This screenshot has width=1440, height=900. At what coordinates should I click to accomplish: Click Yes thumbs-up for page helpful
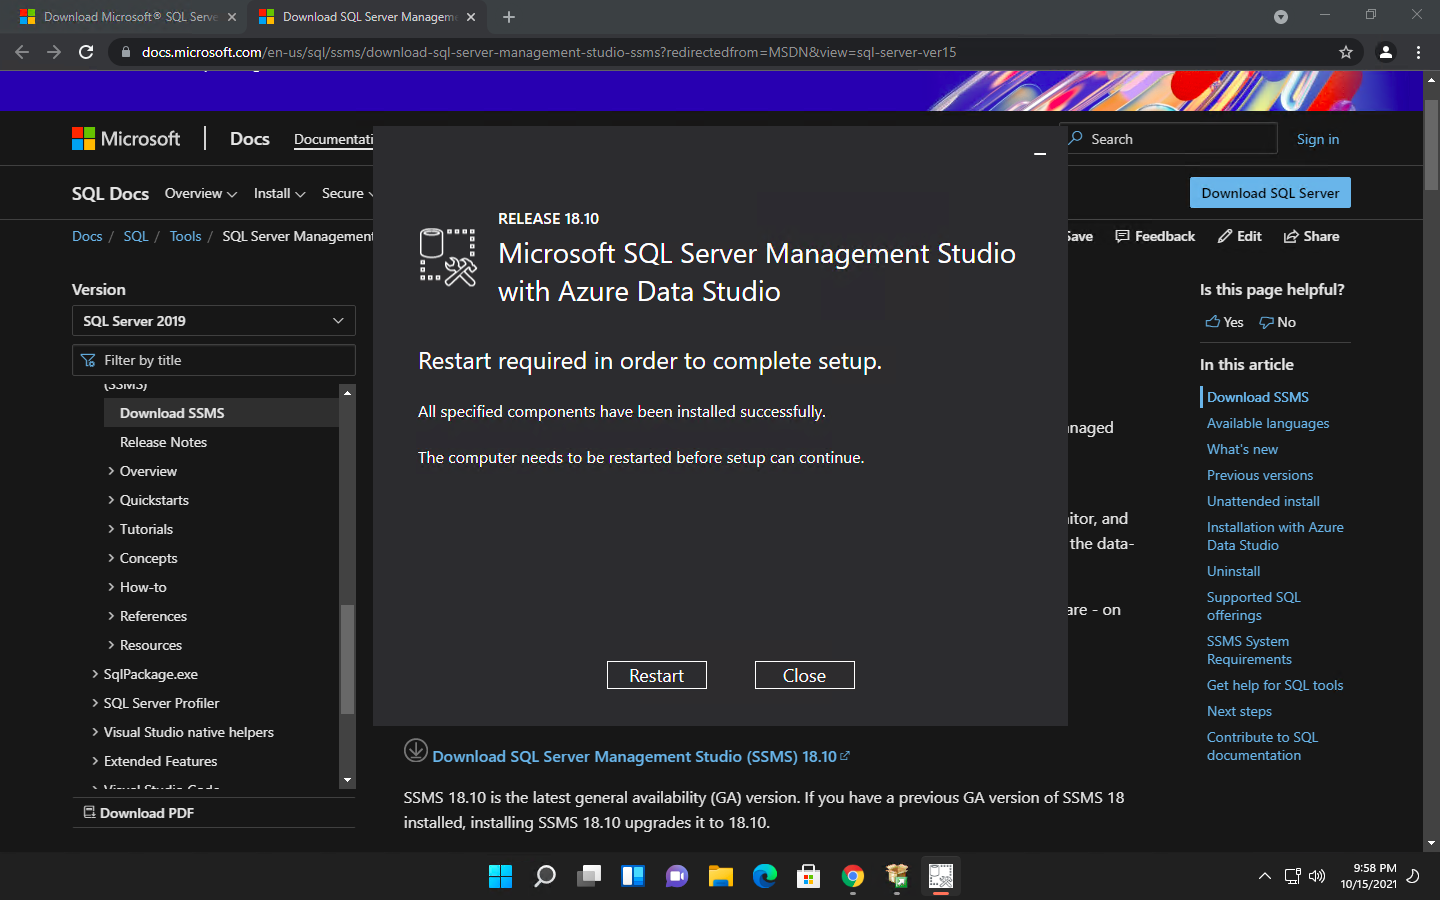click(1224, 322)
